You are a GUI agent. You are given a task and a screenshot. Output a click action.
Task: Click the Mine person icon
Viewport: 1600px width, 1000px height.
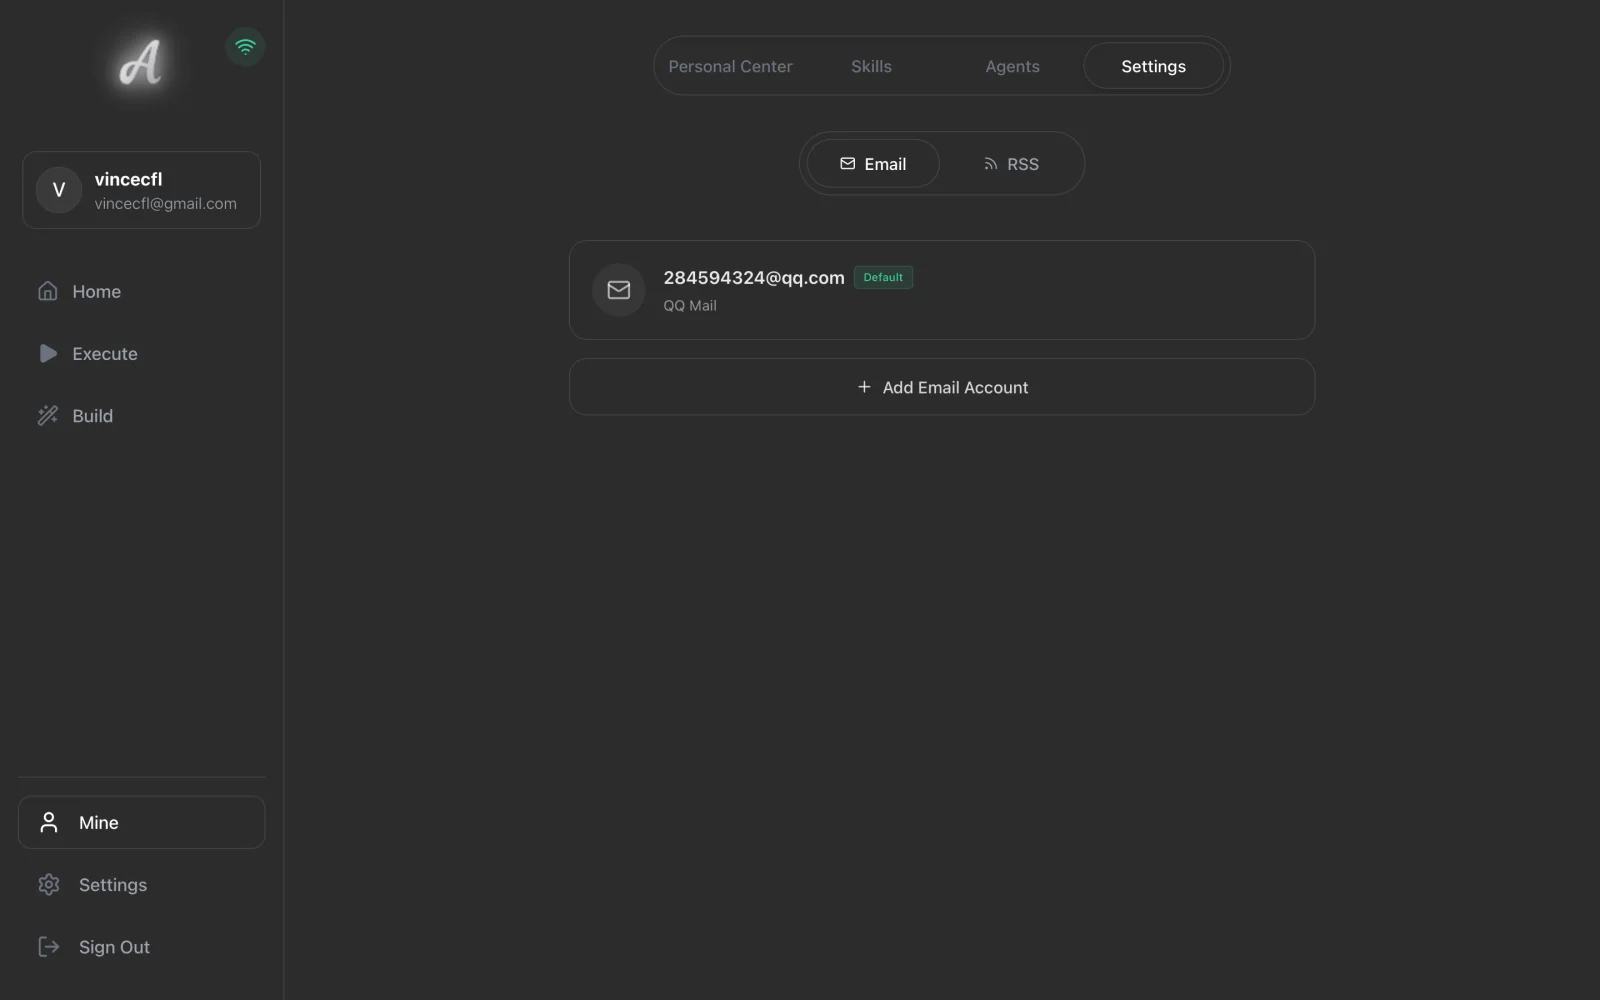coord(48,822)
